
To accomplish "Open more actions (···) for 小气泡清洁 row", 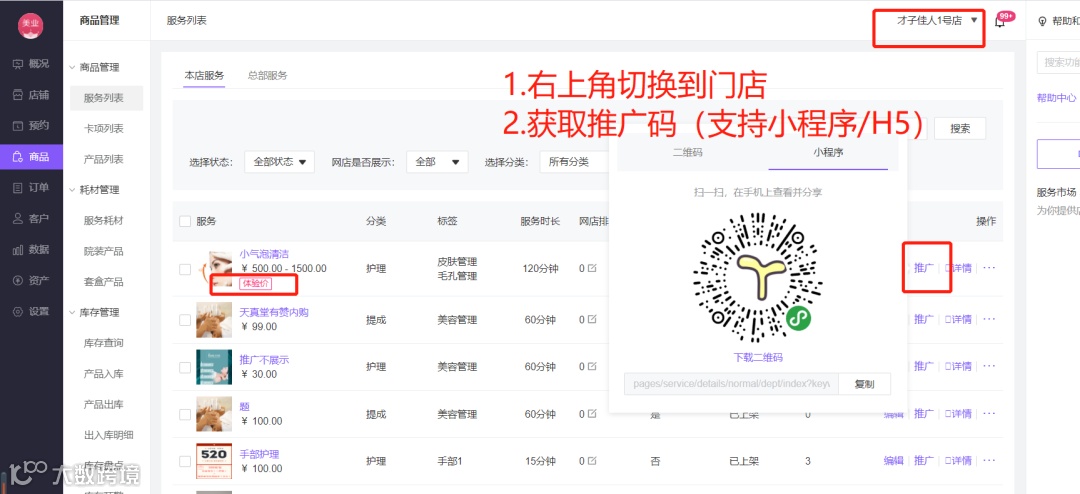I will coord(989,268).
